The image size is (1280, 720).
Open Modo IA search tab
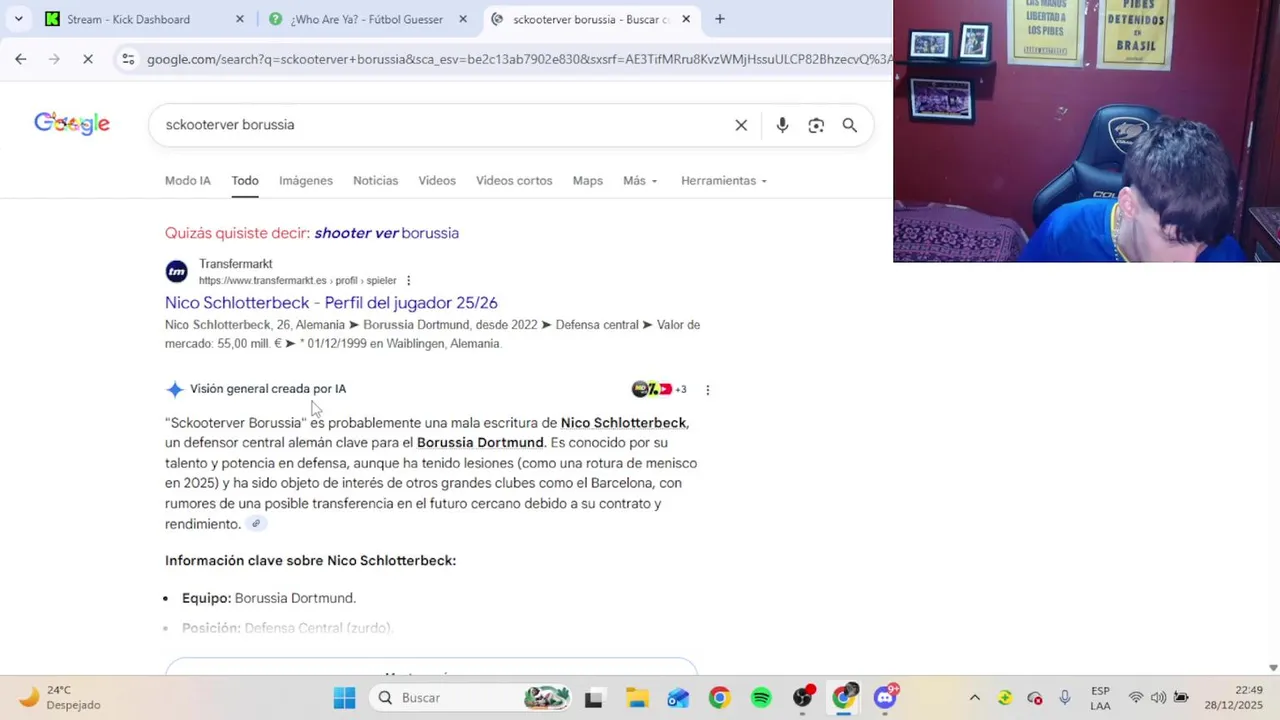[188, 181]
